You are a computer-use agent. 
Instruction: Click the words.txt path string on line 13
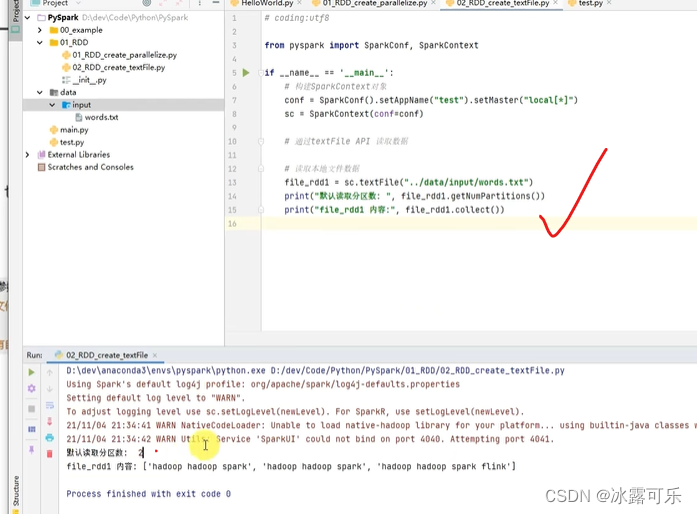pos(466,183)
